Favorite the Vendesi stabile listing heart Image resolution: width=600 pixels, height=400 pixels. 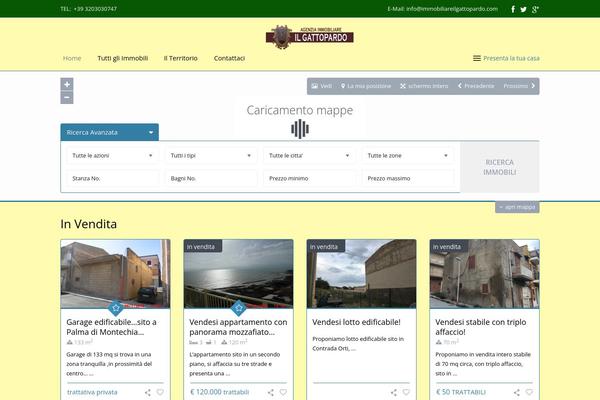click(x=529, y=392)
